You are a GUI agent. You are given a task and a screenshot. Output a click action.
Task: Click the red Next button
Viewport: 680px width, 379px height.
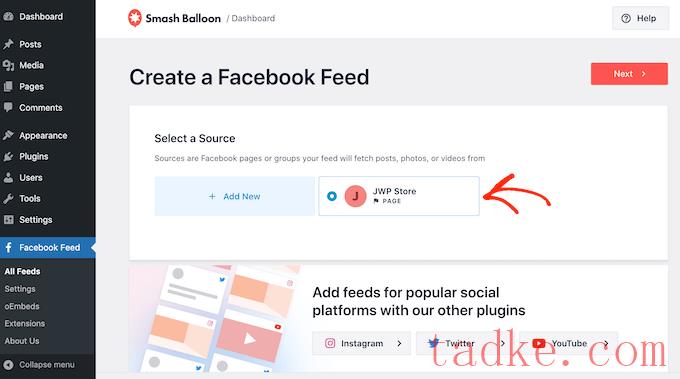tap(629, 74)
